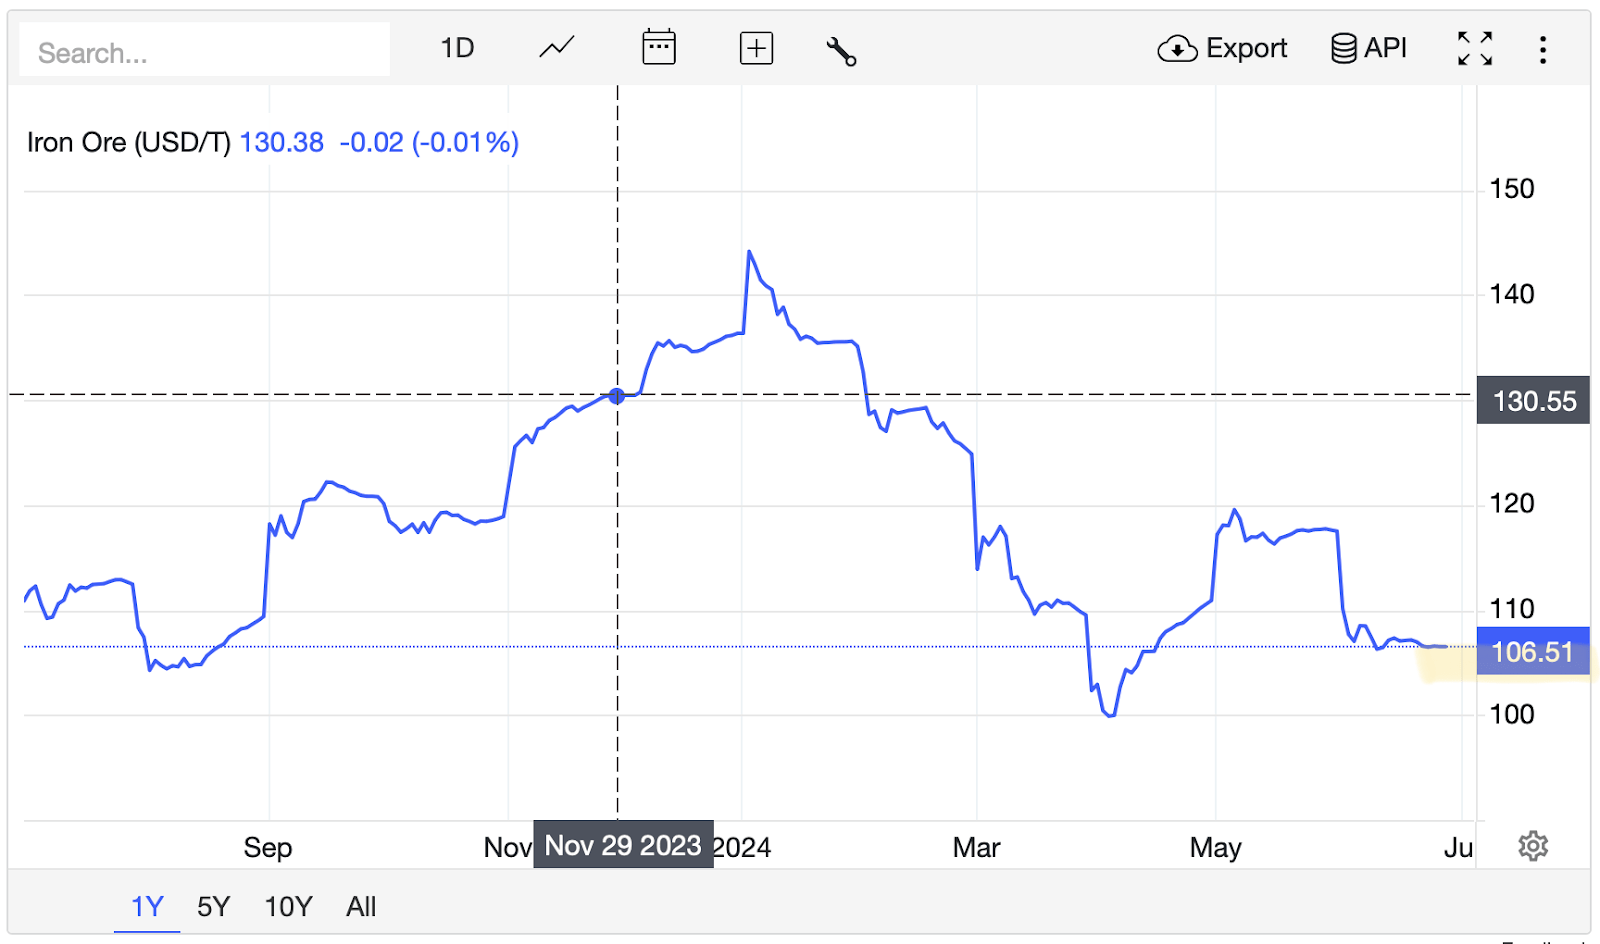Open chart settings gear icon
This screenshot has width=1600, height=944.
(x=1533, y=846)
